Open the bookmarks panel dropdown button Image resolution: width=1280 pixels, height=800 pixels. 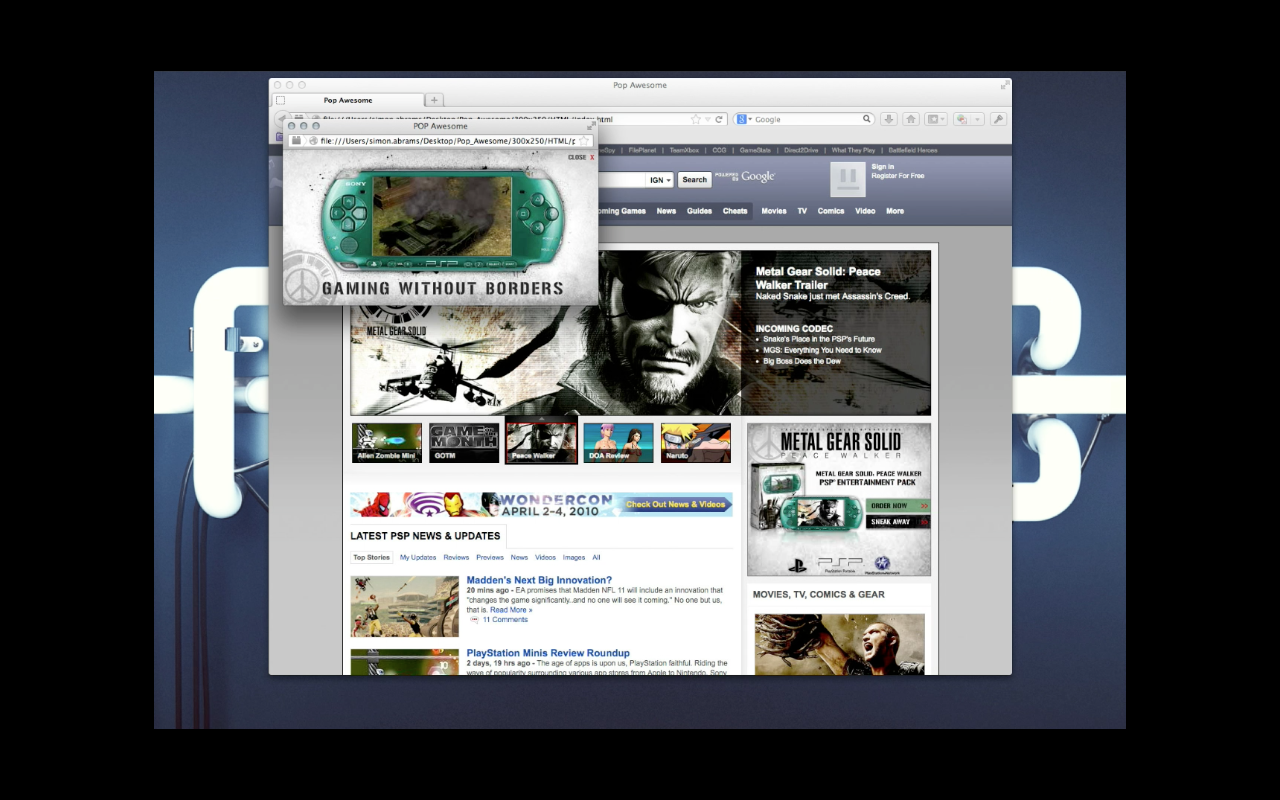click(x=936, y=119)
